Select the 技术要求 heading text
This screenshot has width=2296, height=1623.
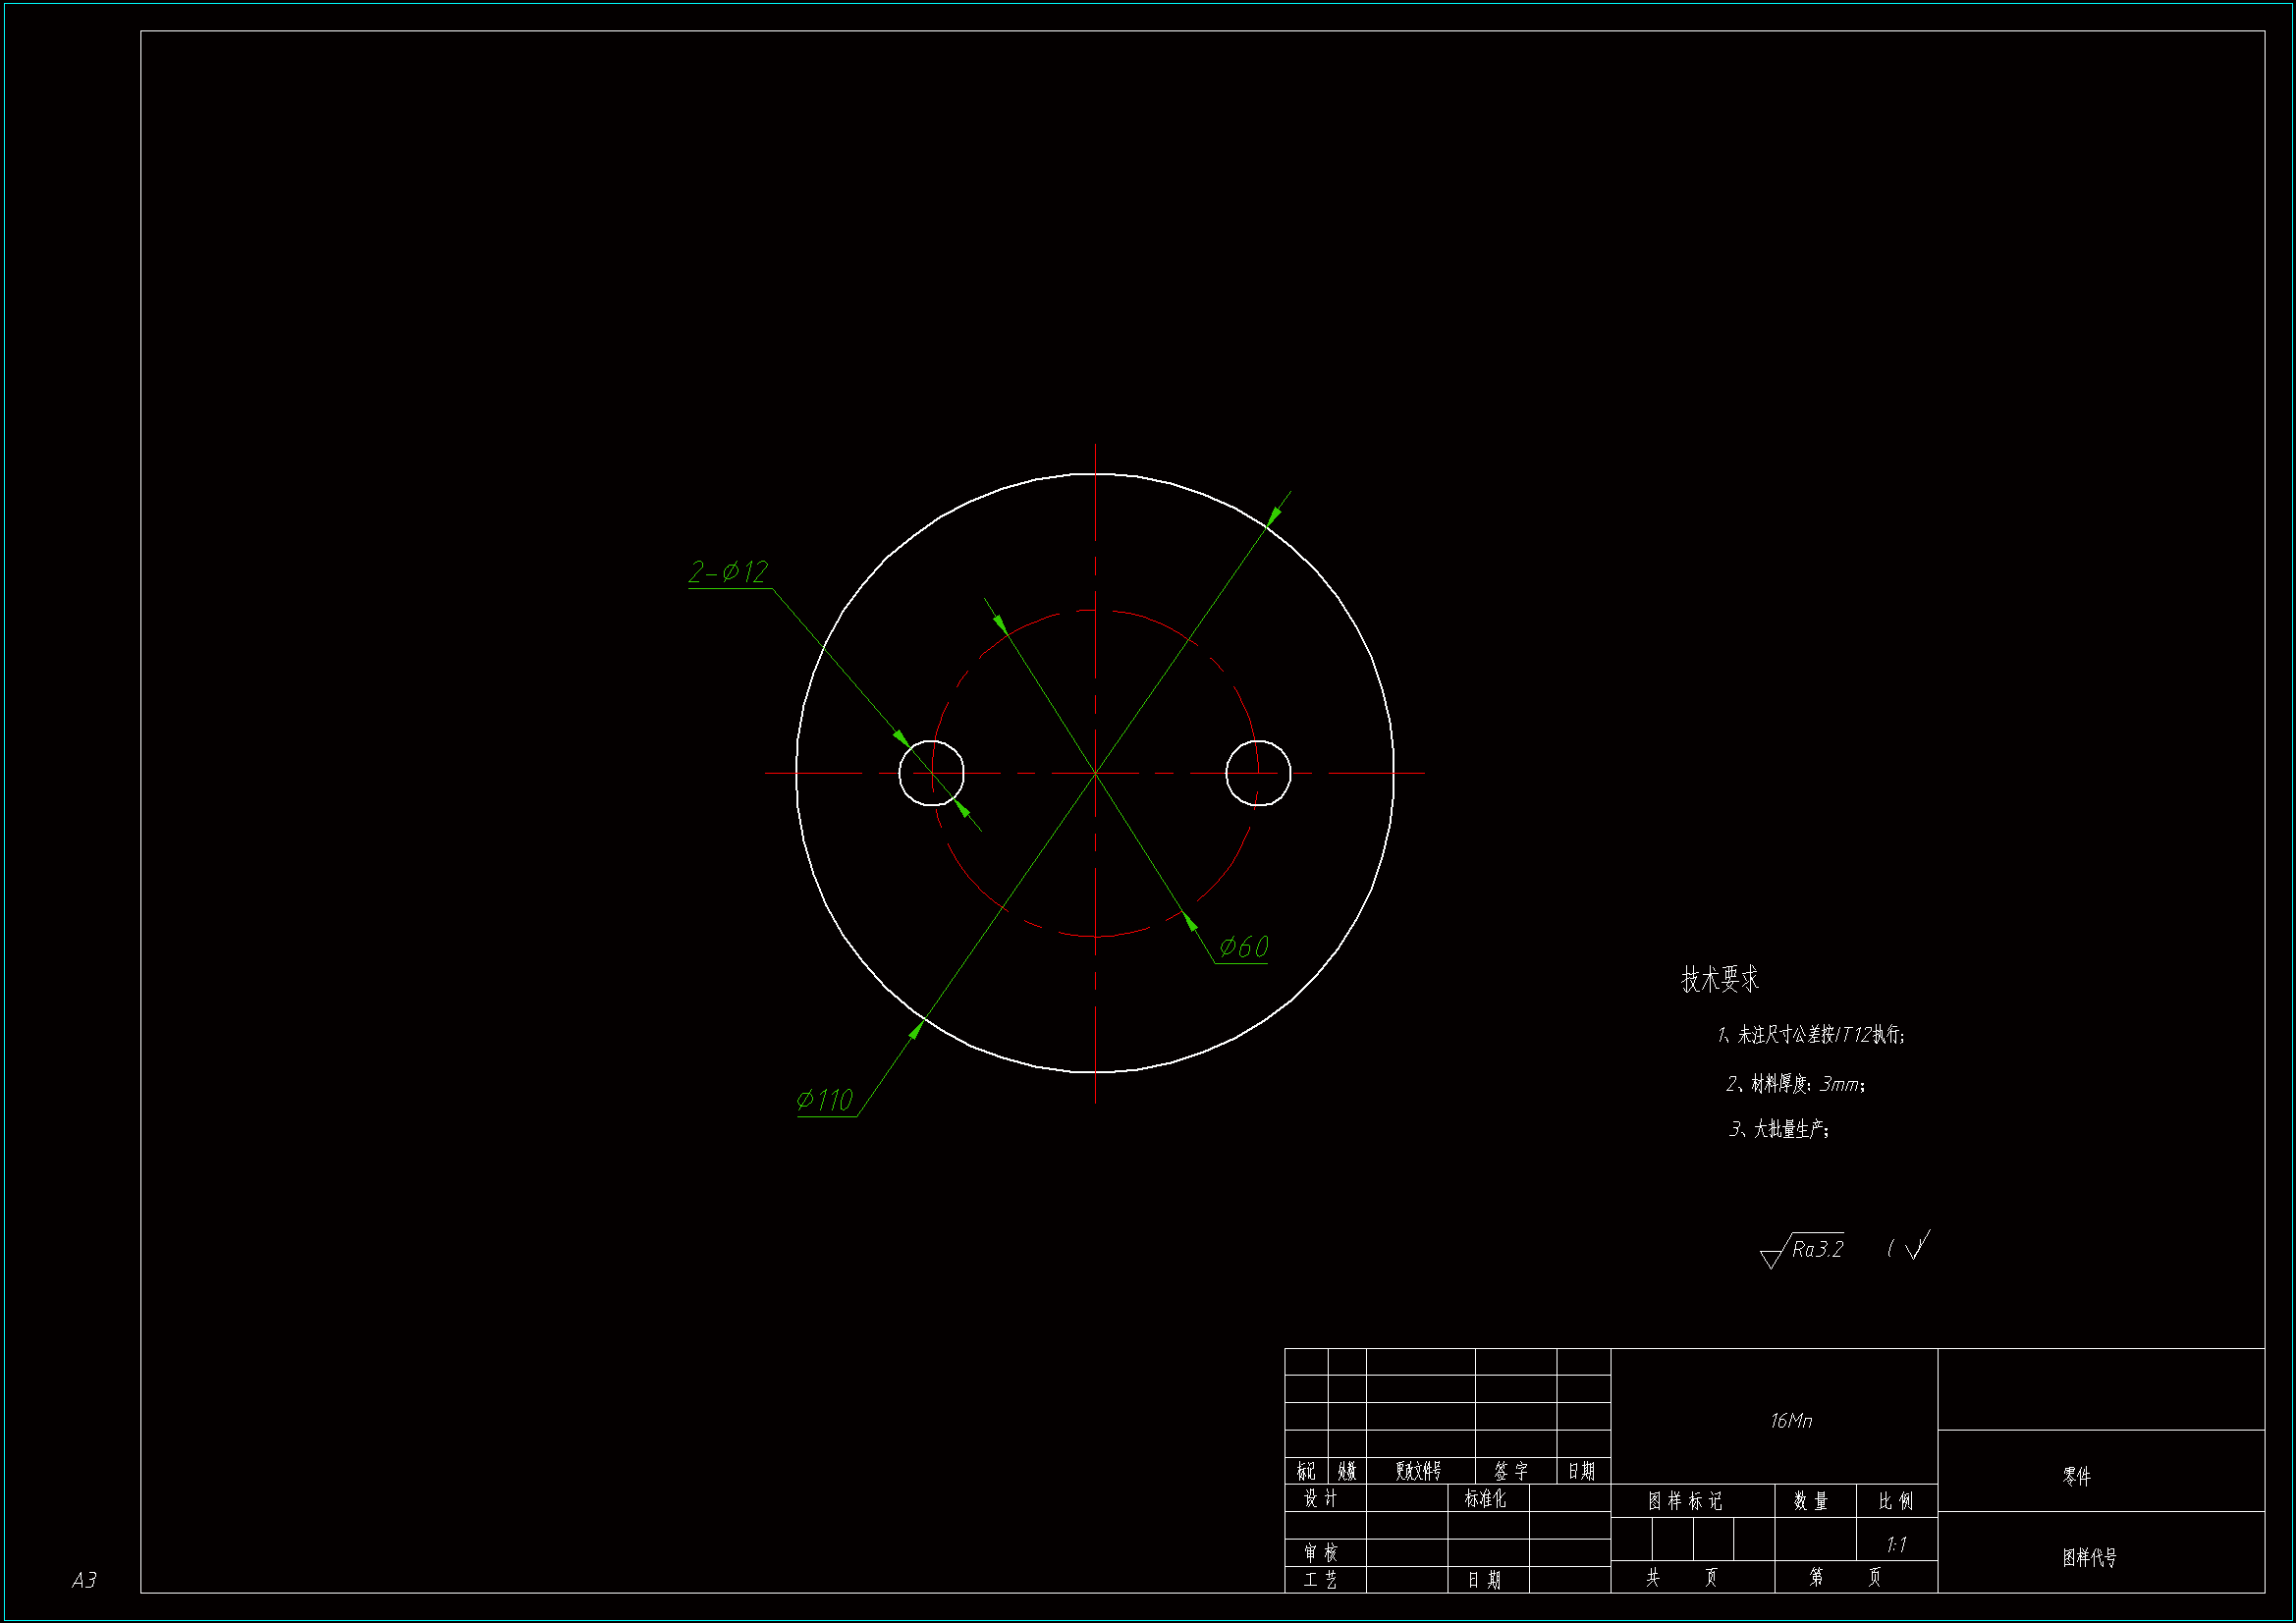(x=1719, y=980)
